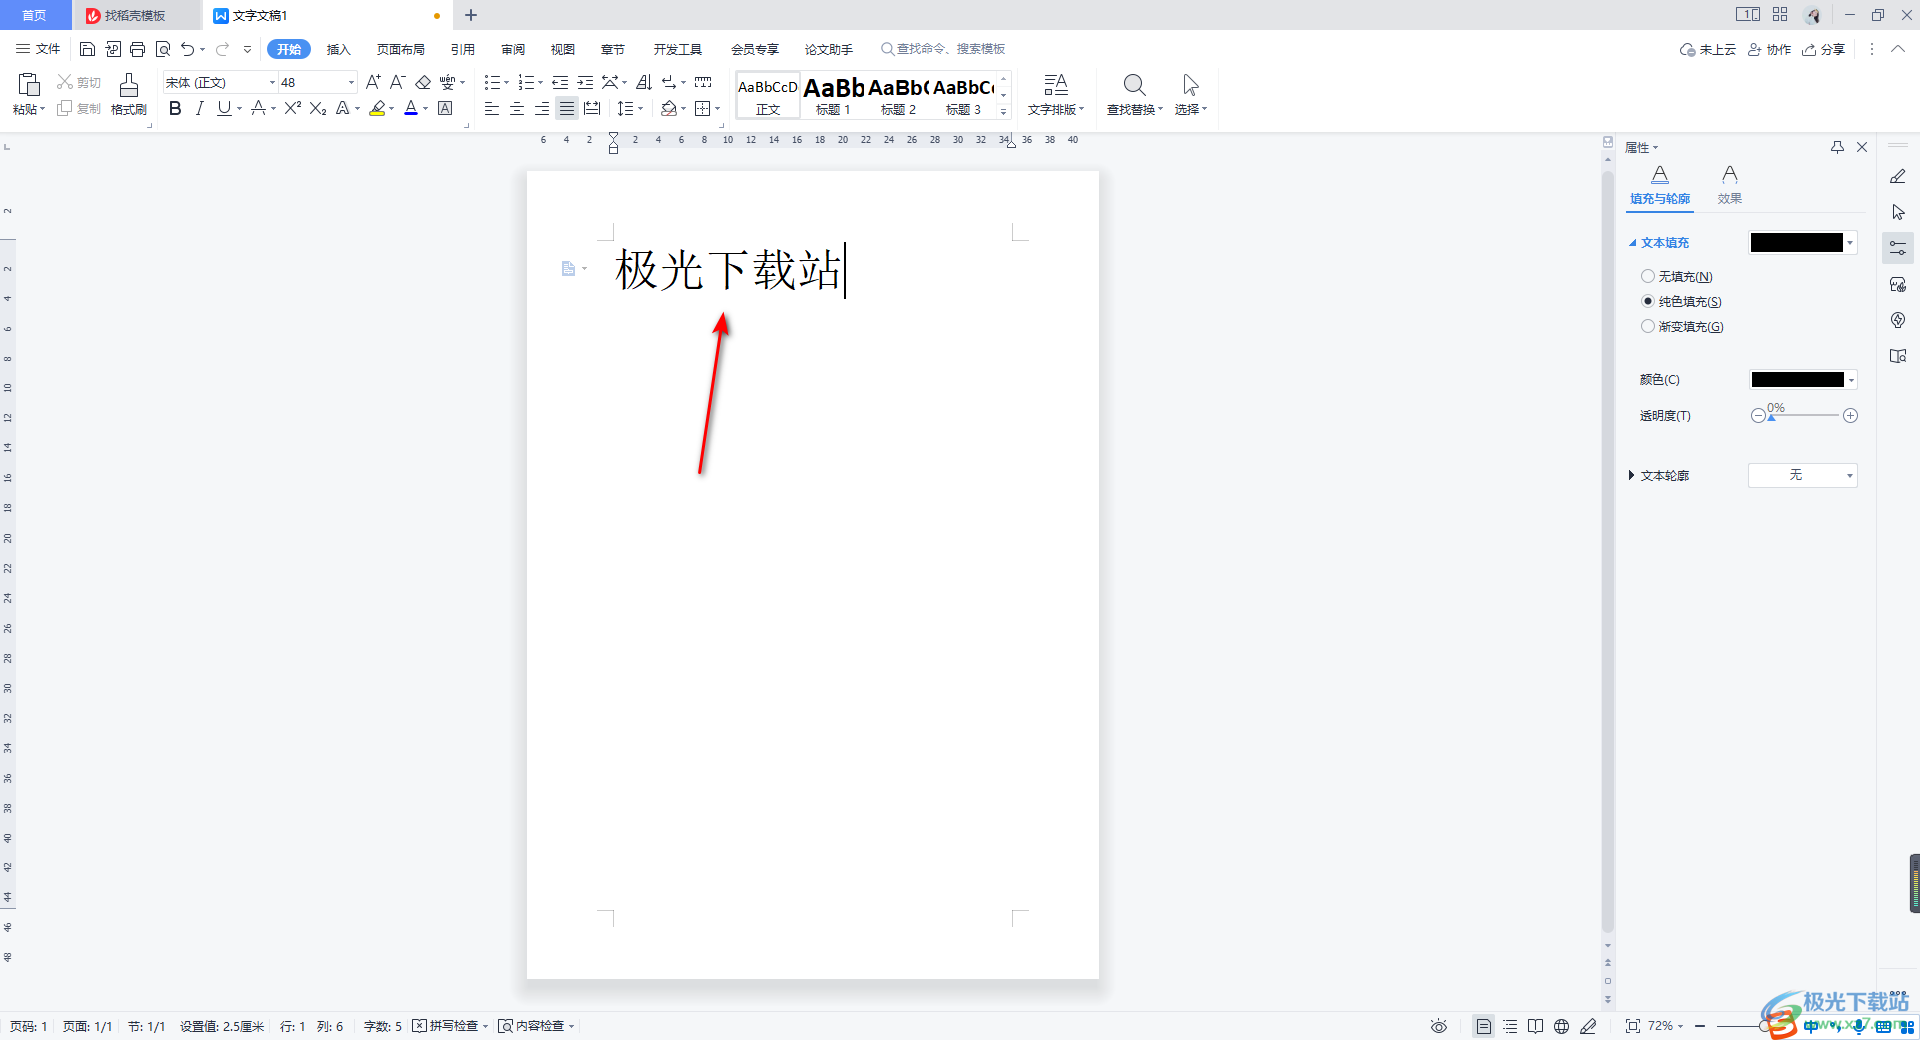Align text to the right

542,108
